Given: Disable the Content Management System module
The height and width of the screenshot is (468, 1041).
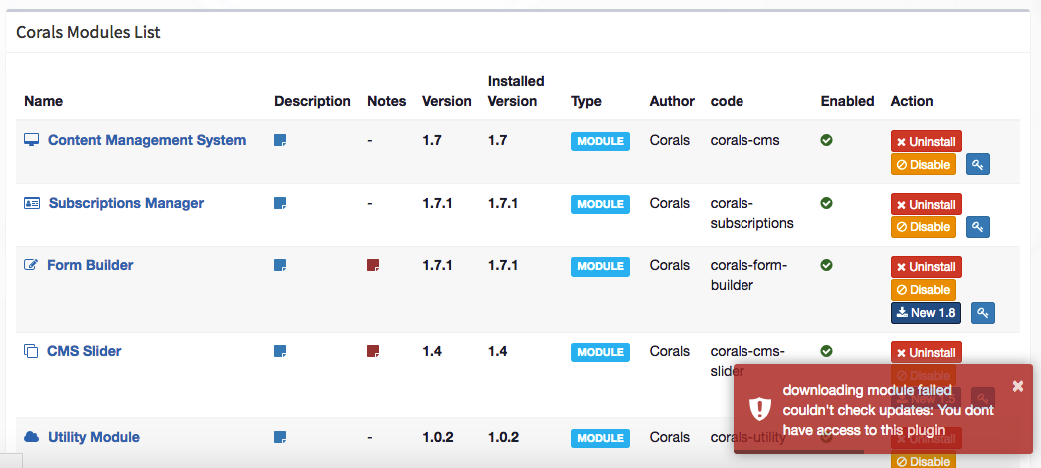Looking at the screenshot, I should pos(923,165).
